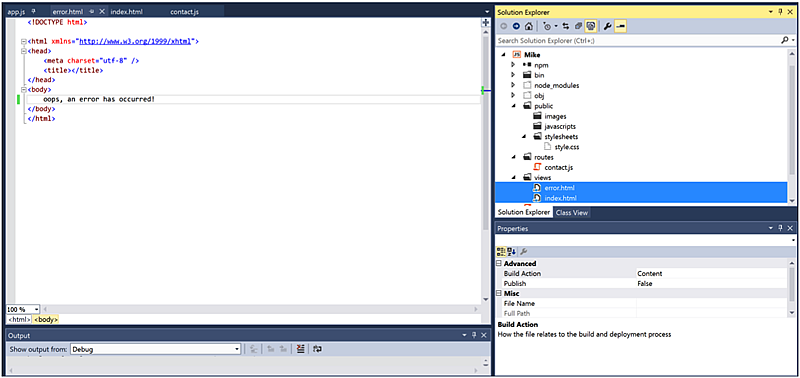The width and height of the screenshot is (800, 378).
Task: Toggle the pin on error.html tab
Action: tap(91, 12)
